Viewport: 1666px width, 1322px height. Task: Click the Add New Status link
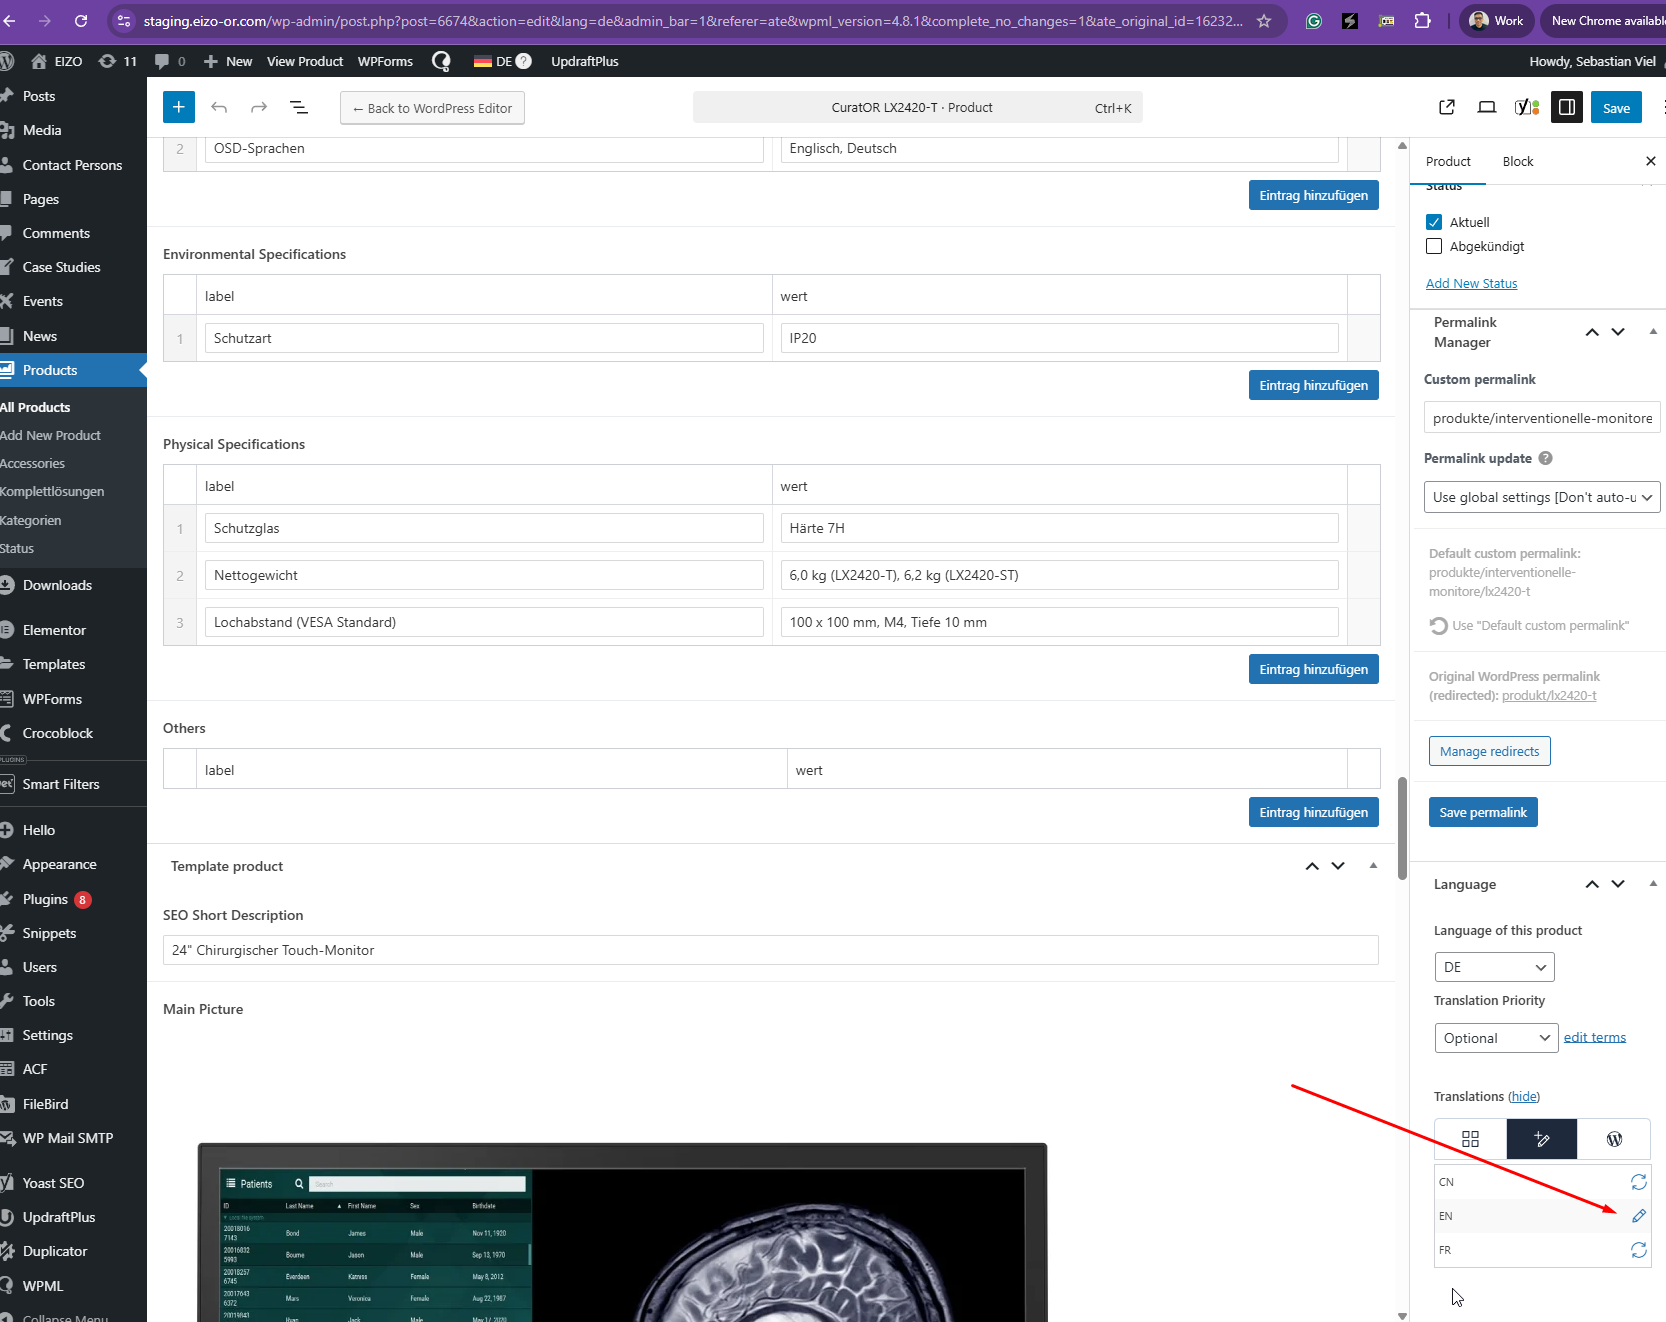tap(1471, 284)
